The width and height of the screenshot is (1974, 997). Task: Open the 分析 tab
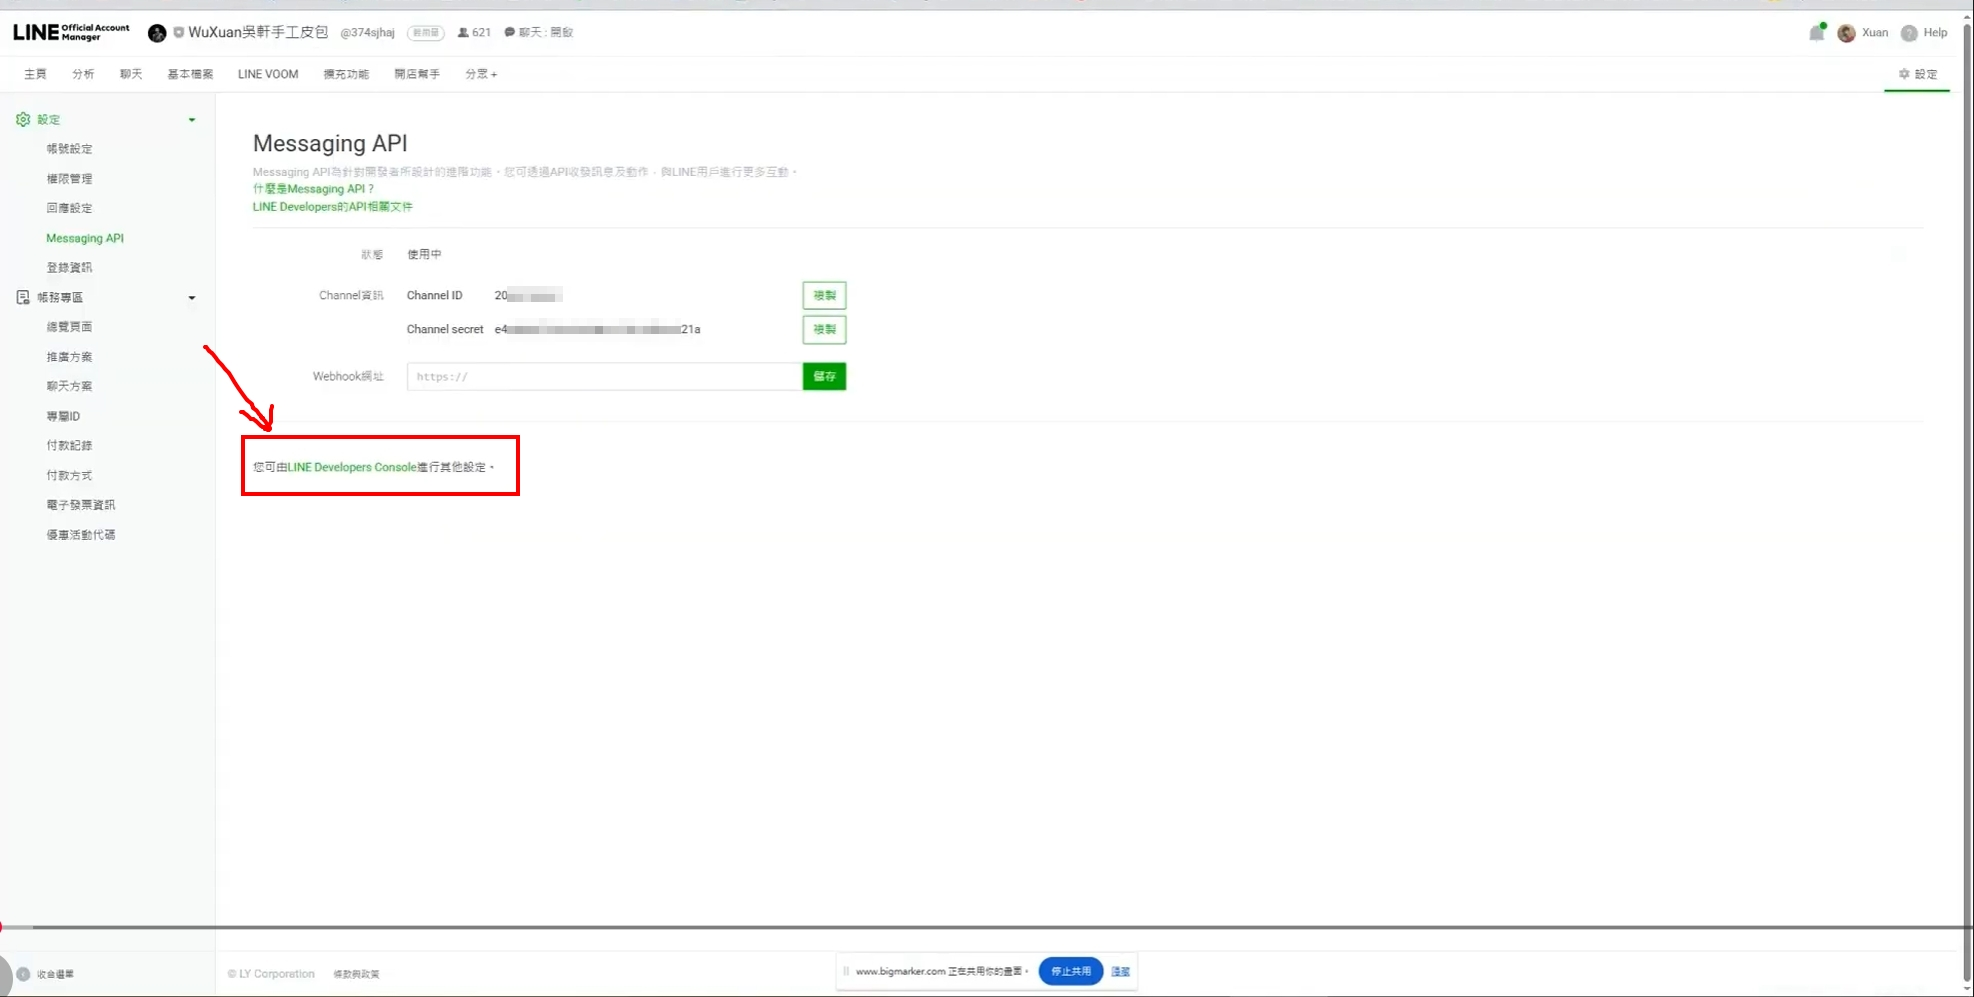point(83,74)
